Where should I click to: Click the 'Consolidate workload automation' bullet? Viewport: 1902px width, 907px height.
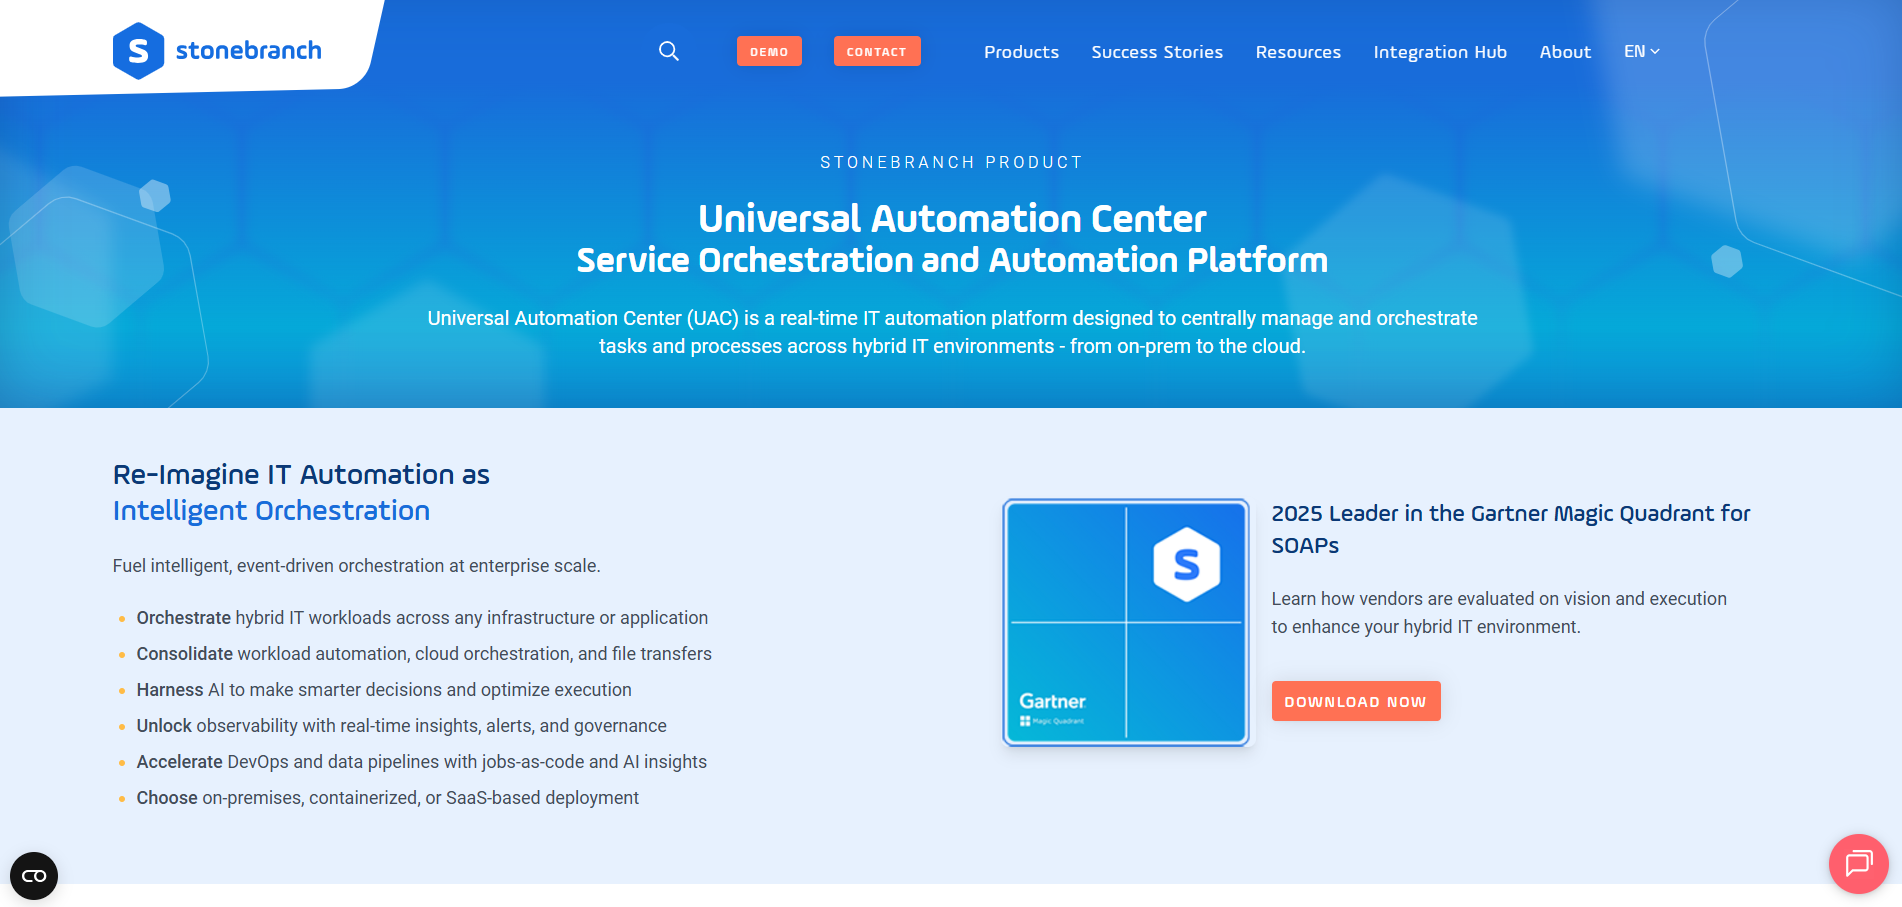click(x=424, y=654)
